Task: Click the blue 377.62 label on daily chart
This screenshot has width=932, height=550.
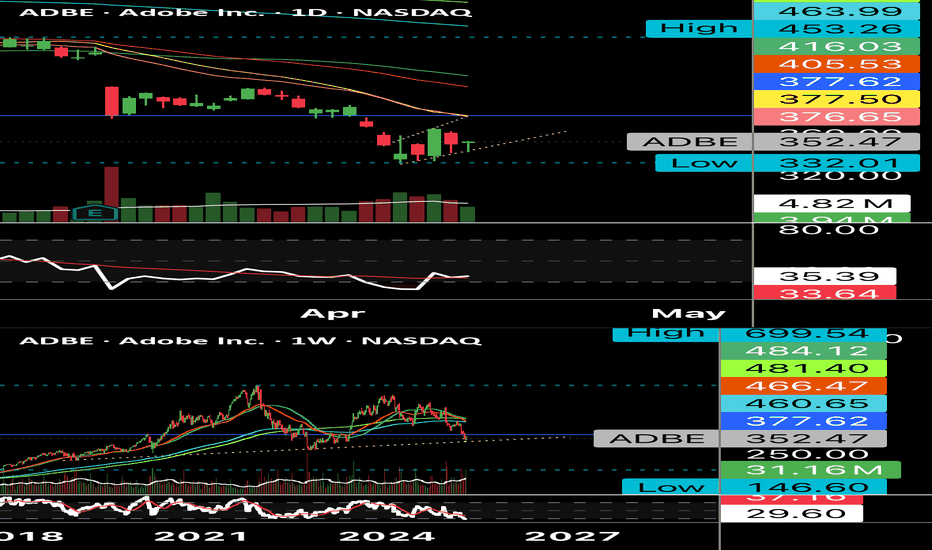Action: 836,81
